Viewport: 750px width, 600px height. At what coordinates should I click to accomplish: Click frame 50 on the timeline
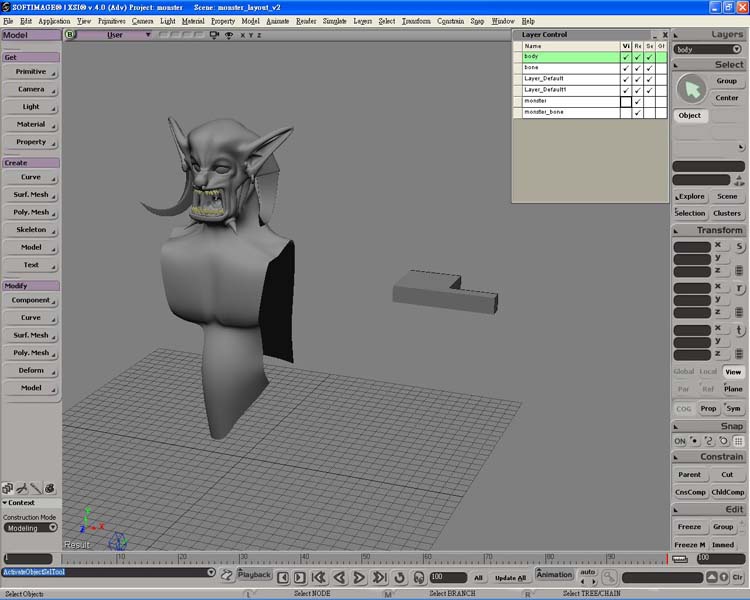363,558
